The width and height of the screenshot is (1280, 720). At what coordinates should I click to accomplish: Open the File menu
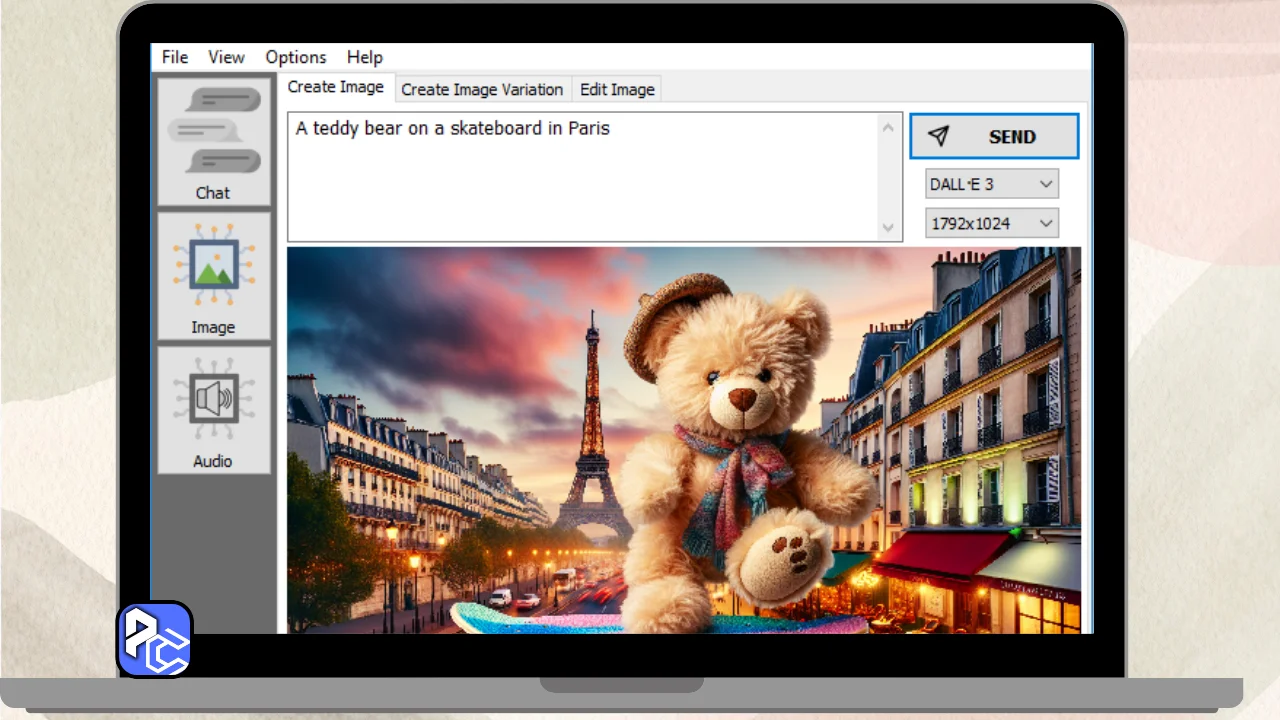175,57
